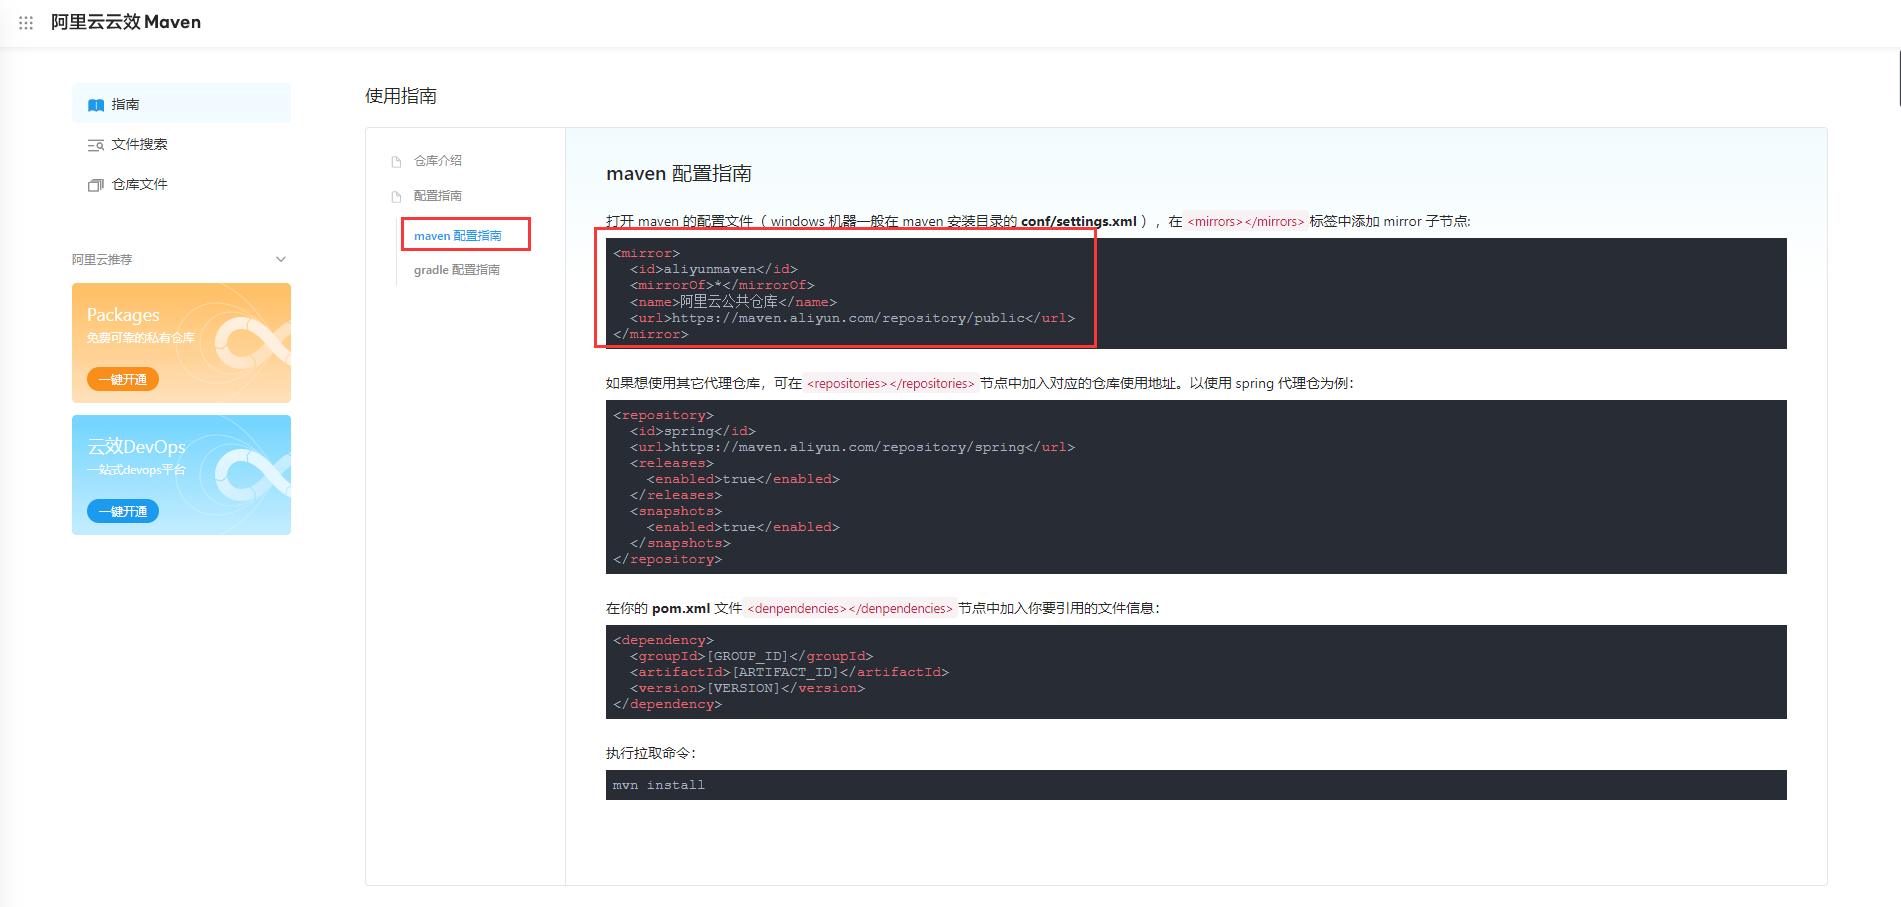The width and height of the screenshot is (1901, 907).
Task: Collapse the 阿里云推荐 section chevron
Action: point(281,259)
